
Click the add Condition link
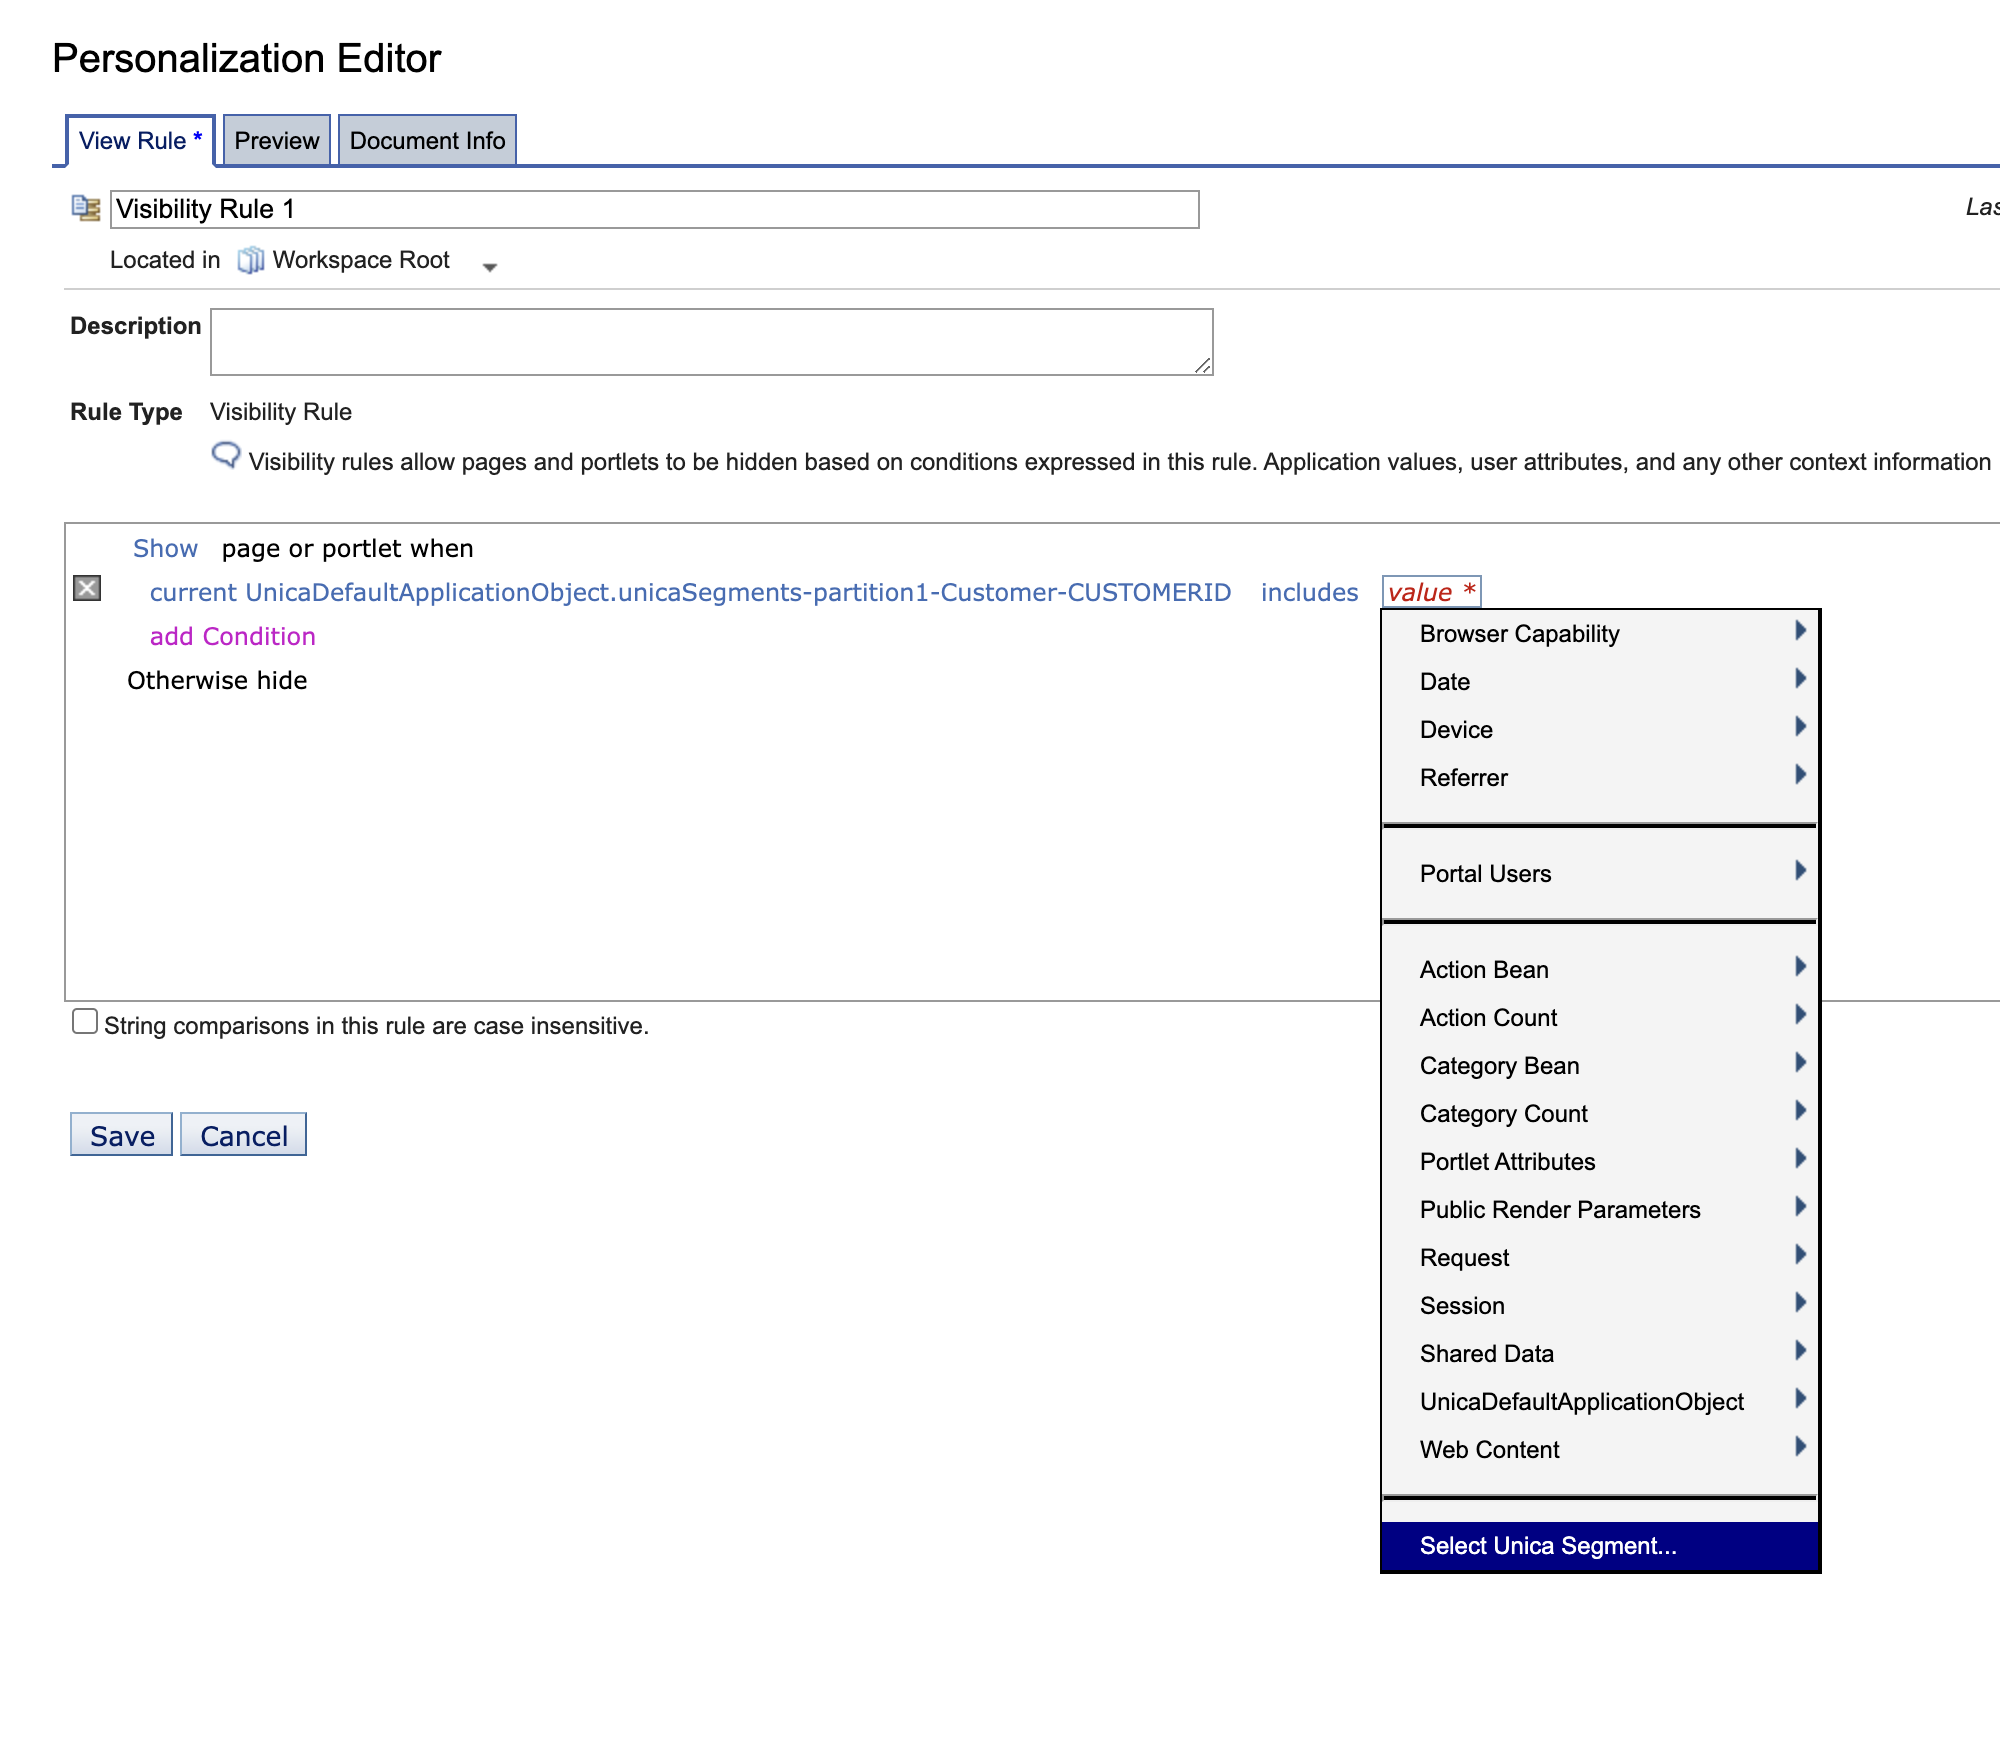(x=232, y=636)
